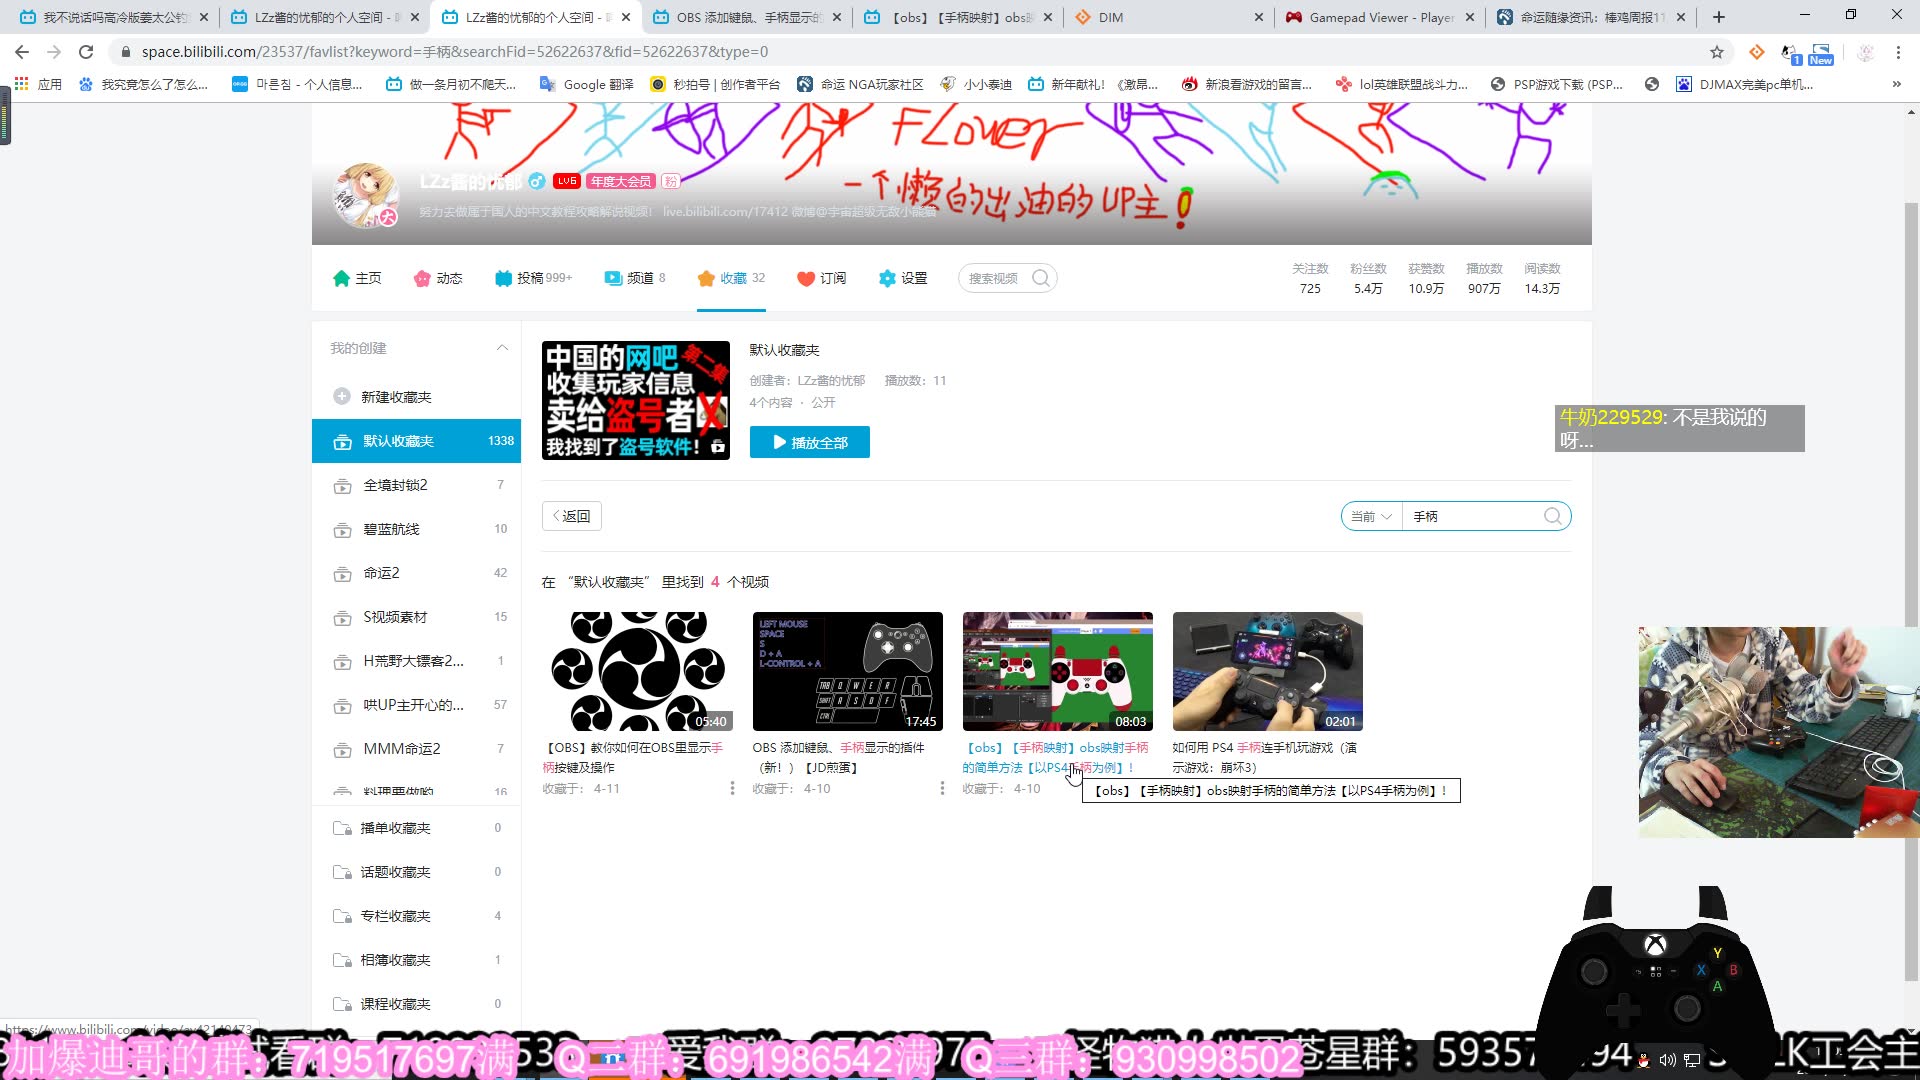The width and height of the screenshot is (1920, 1080).
Task: Bookmark this page with the star icon
Action: point(1717,52)
